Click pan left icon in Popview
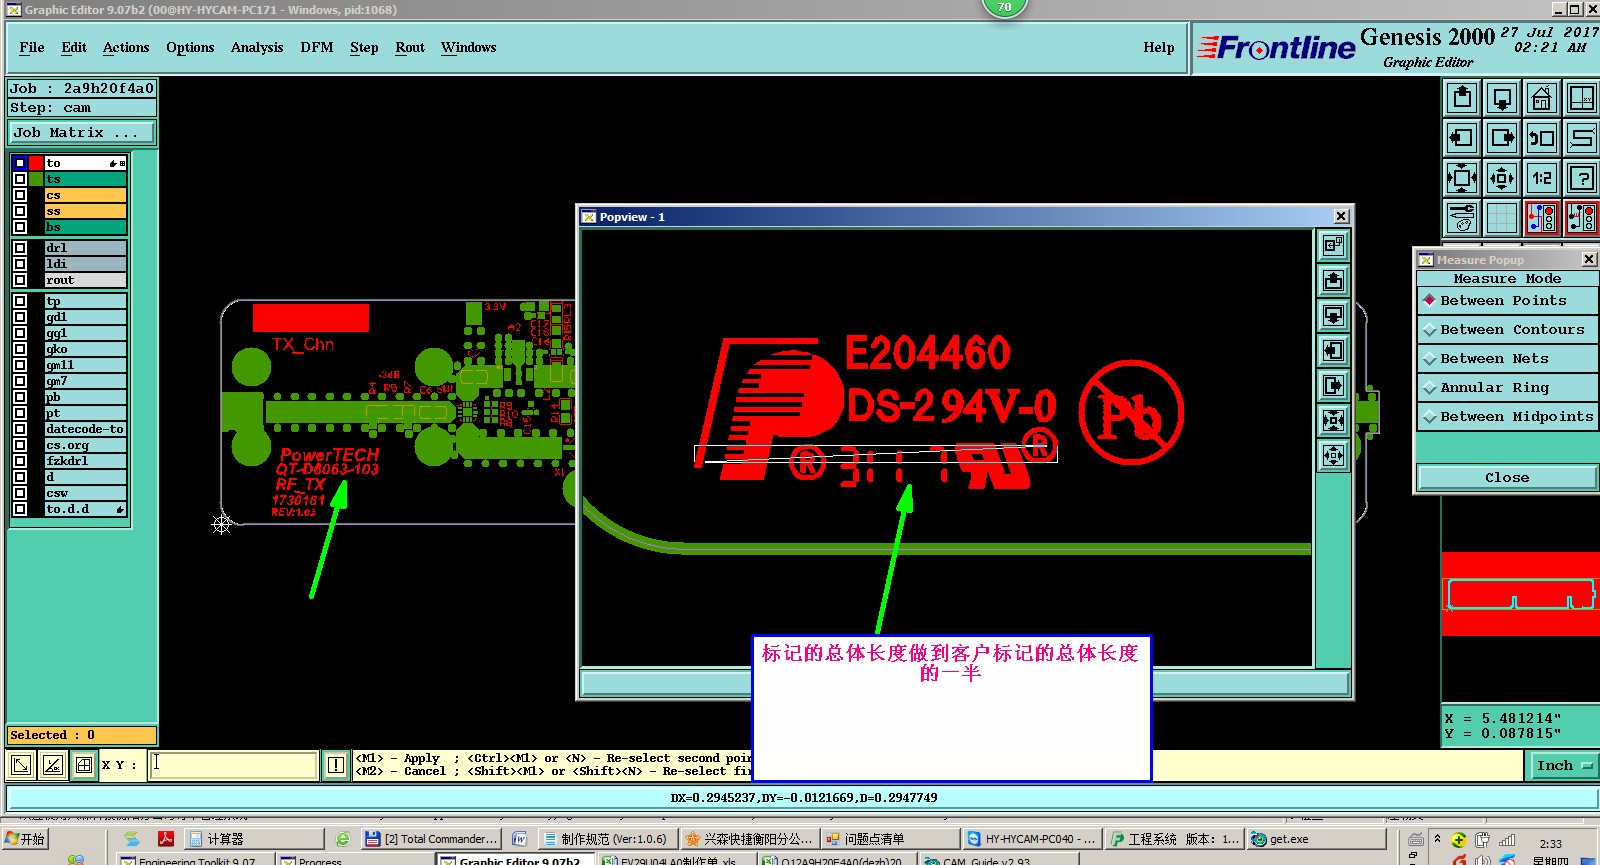This screenshot has height=865, width=1600. (x=1333, y=350)
